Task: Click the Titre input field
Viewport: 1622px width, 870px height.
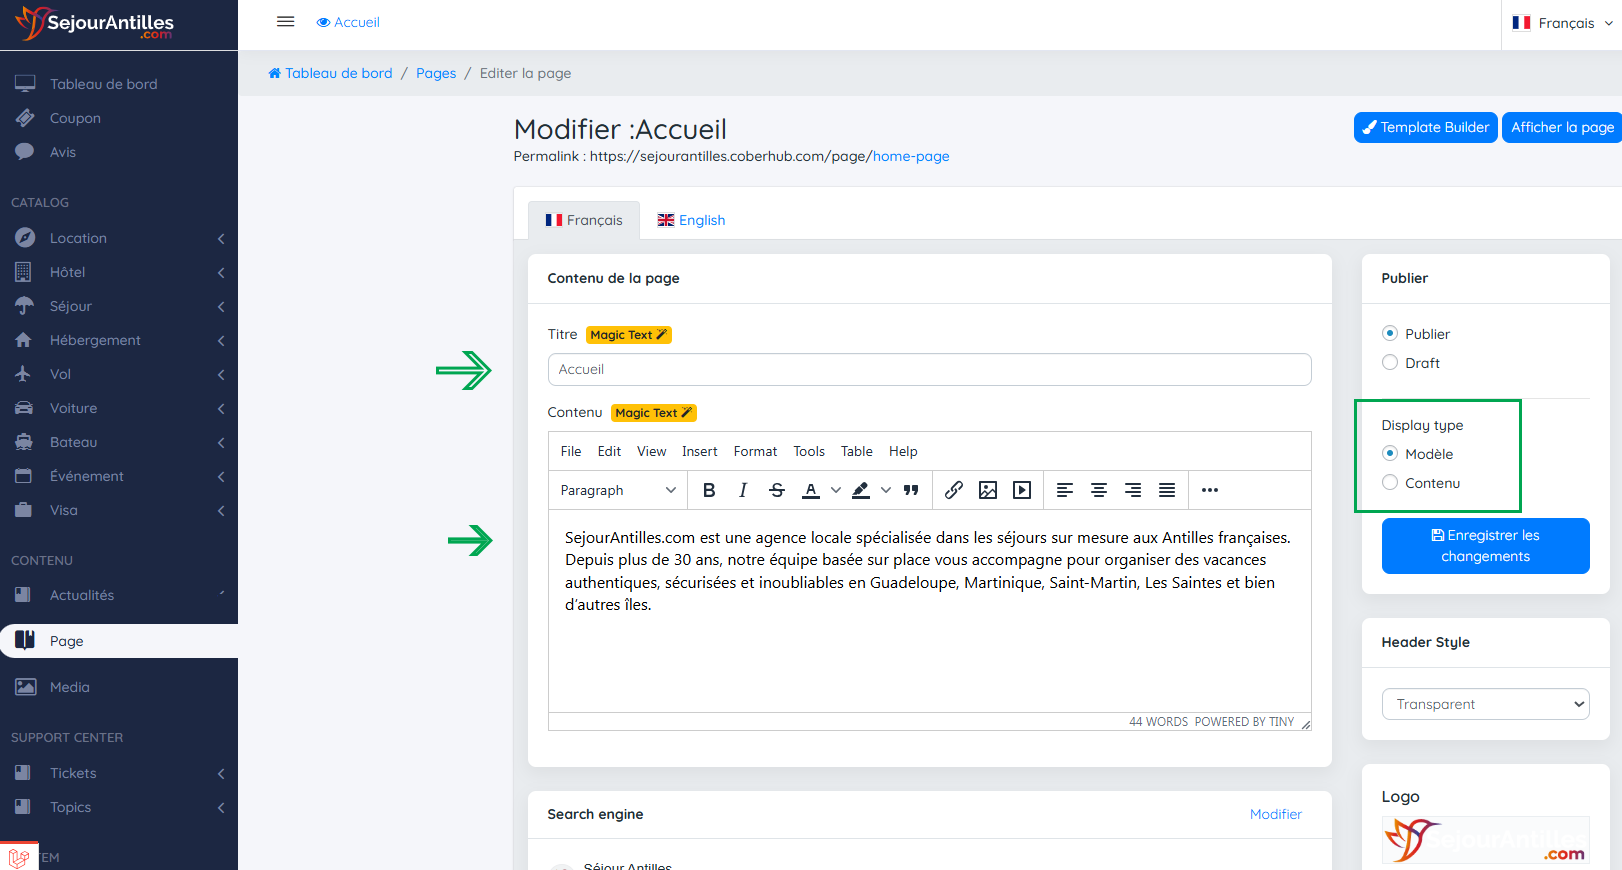Action: [x=929, y=370]
